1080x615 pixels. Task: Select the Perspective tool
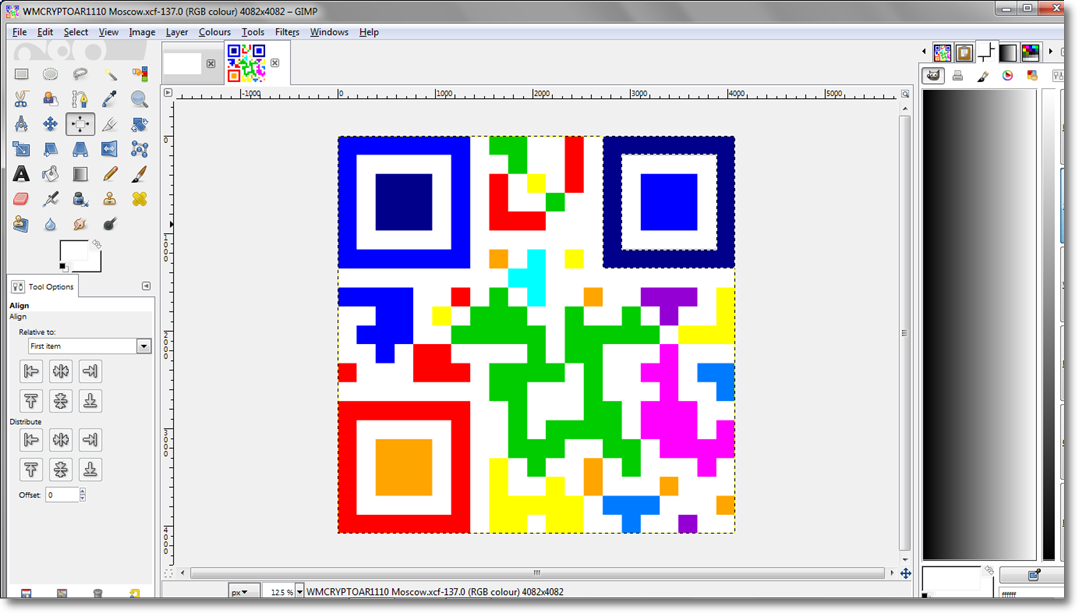tap(80, 149)
